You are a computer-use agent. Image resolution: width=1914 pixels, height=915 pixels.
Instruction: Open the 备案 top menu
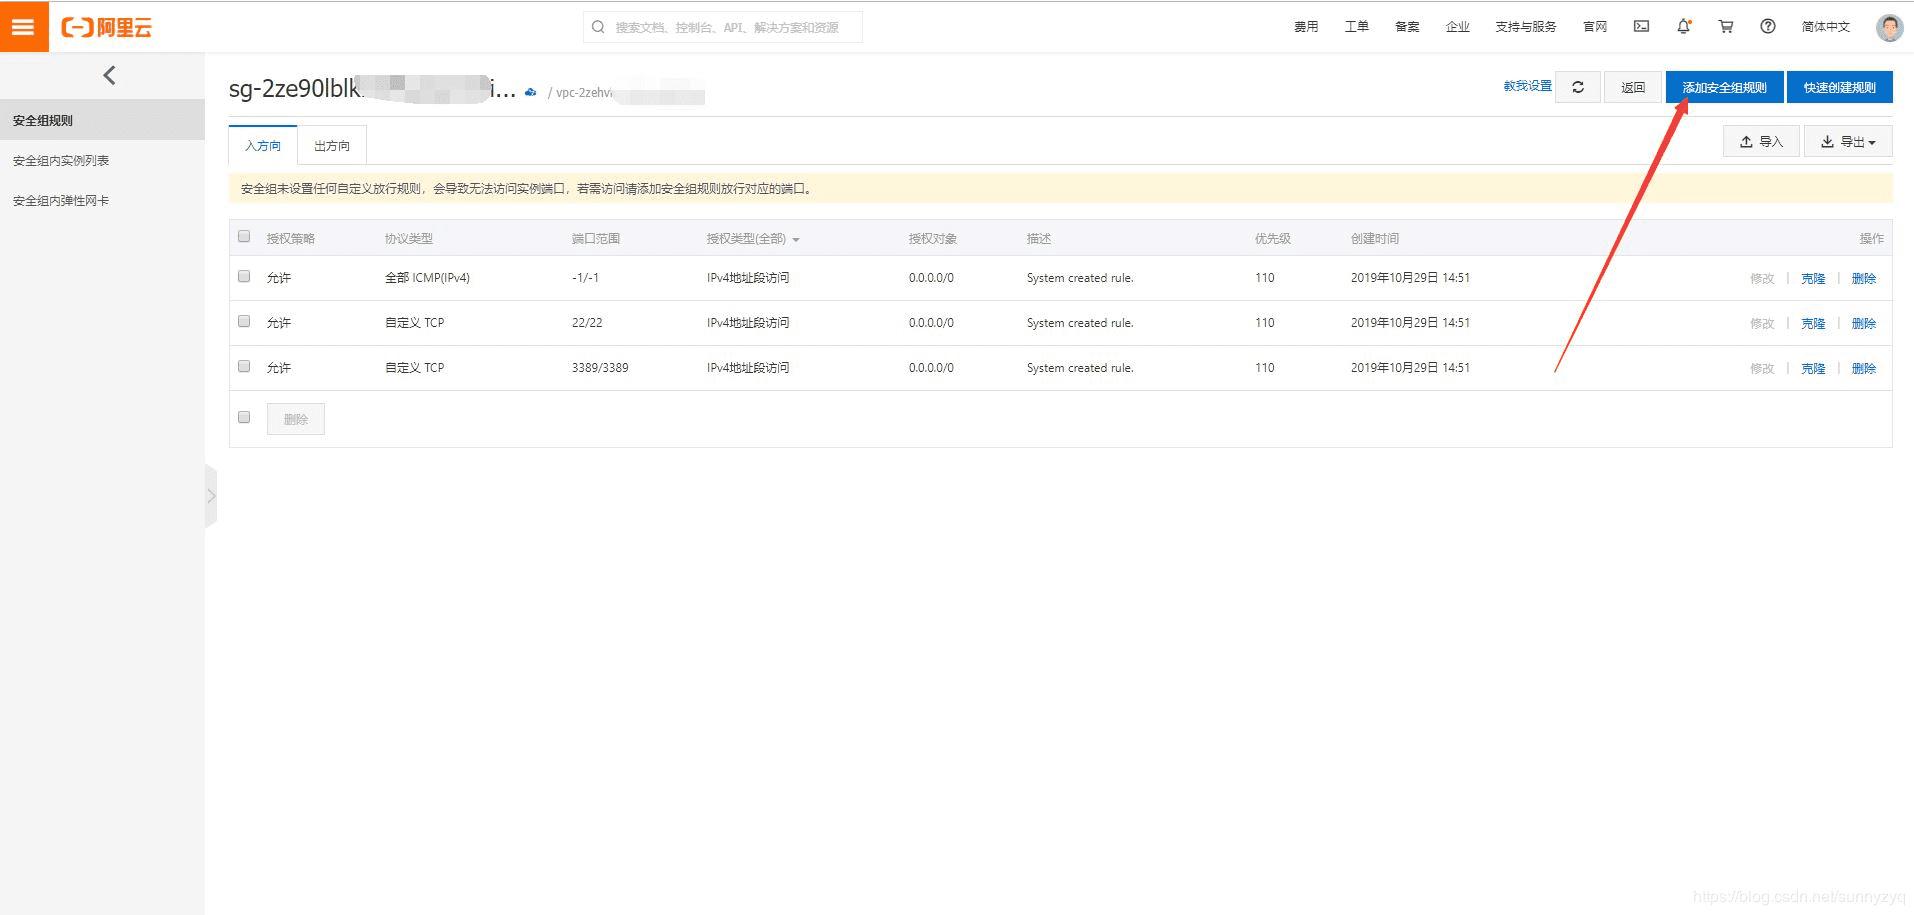1407,27
